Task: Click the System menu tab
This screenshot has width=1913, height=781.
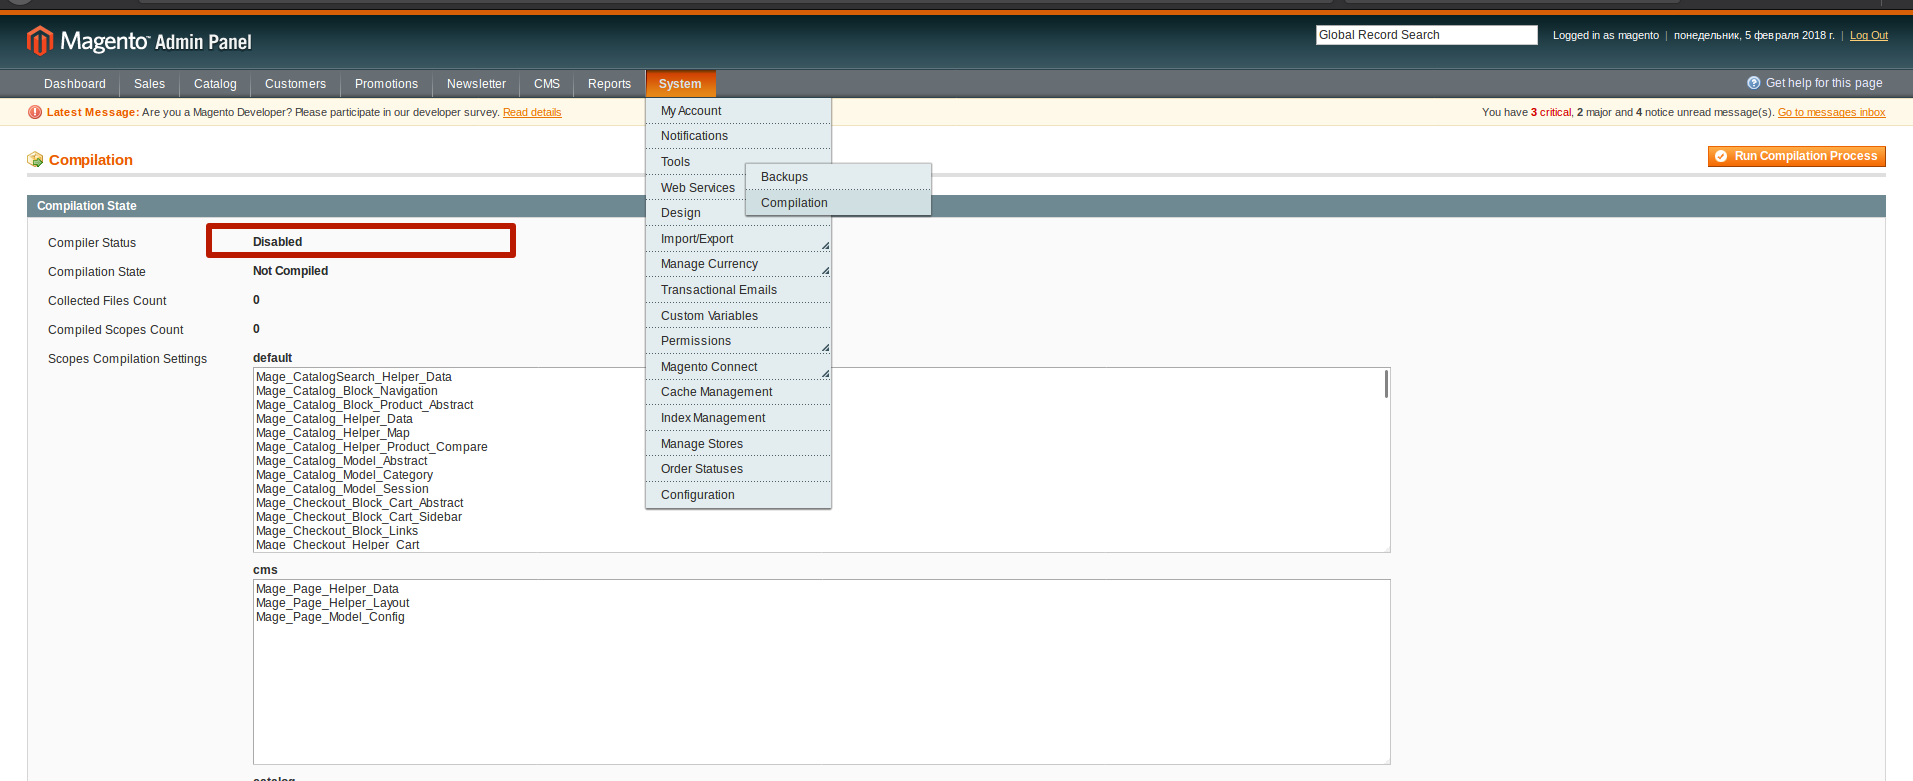Action: (680, 84)
